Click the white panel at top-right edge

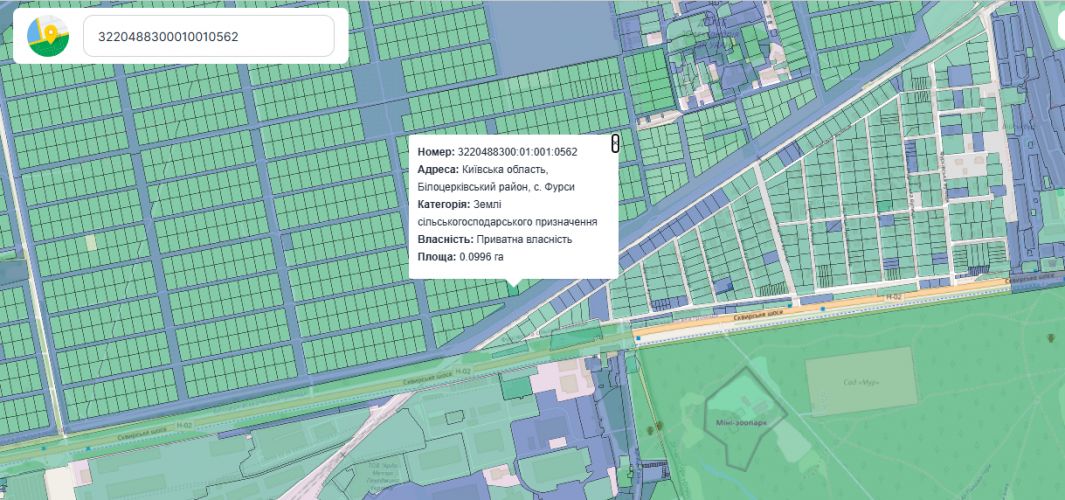[1060, 24]
